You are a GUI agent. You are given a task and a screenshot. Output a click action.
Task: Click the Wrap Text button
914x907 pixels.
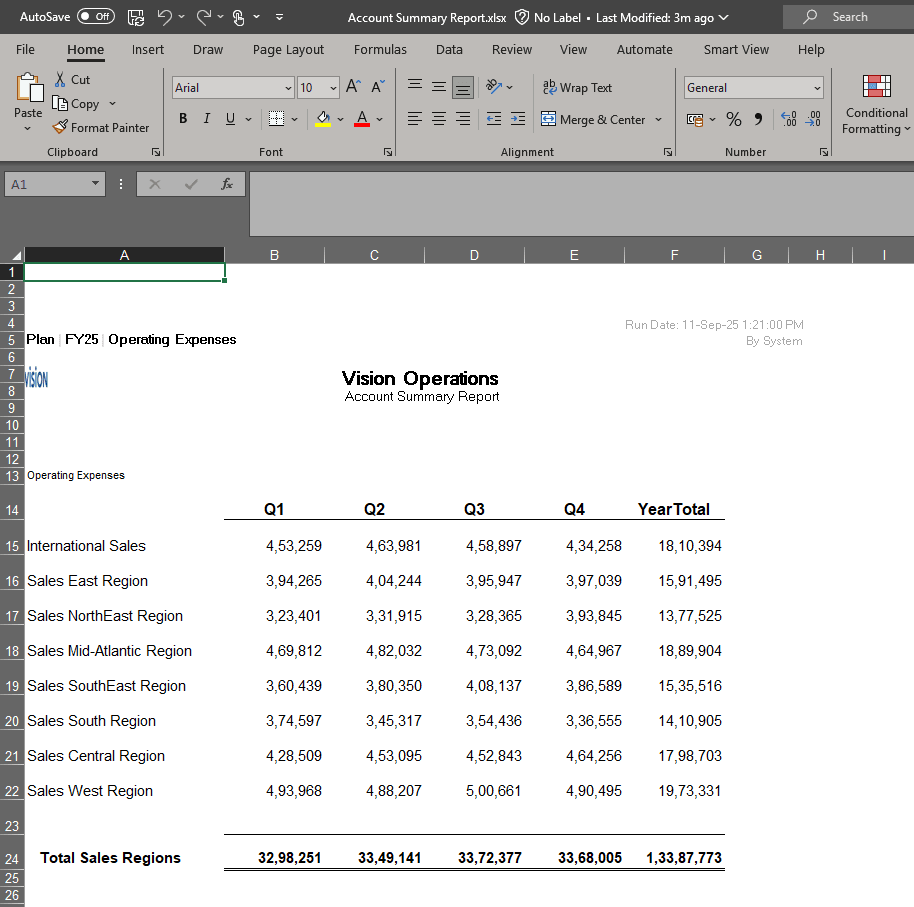click(577, 88)
